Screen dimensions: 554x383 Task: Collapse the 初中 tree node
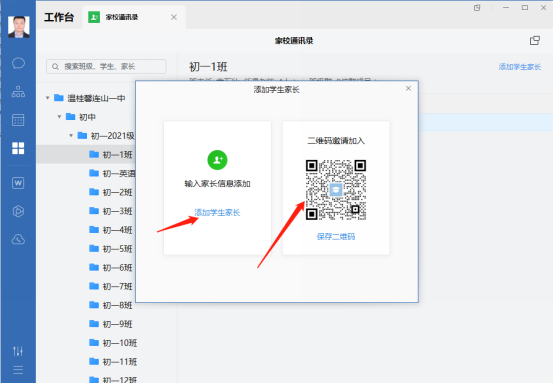click(x=59, y=117)
